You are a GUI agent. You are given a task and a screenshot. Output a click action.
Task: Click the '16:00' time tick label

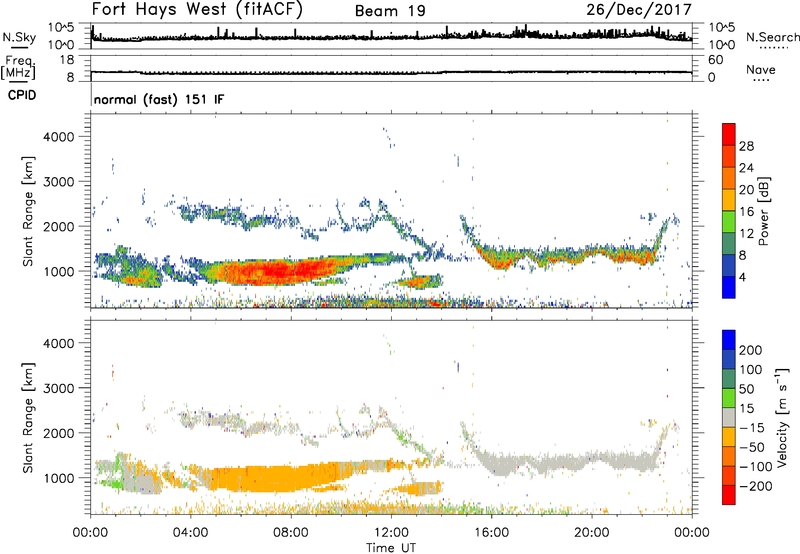(491, 533)
